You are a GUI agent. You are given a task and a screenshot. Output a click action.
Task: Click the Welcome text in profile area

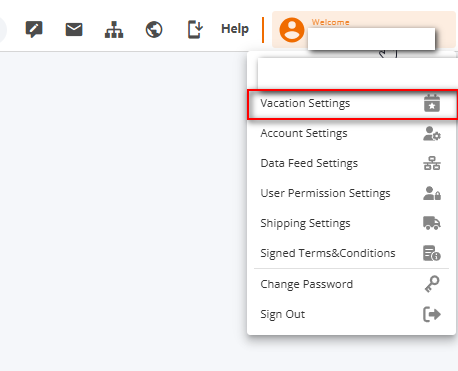pos(330,22)
